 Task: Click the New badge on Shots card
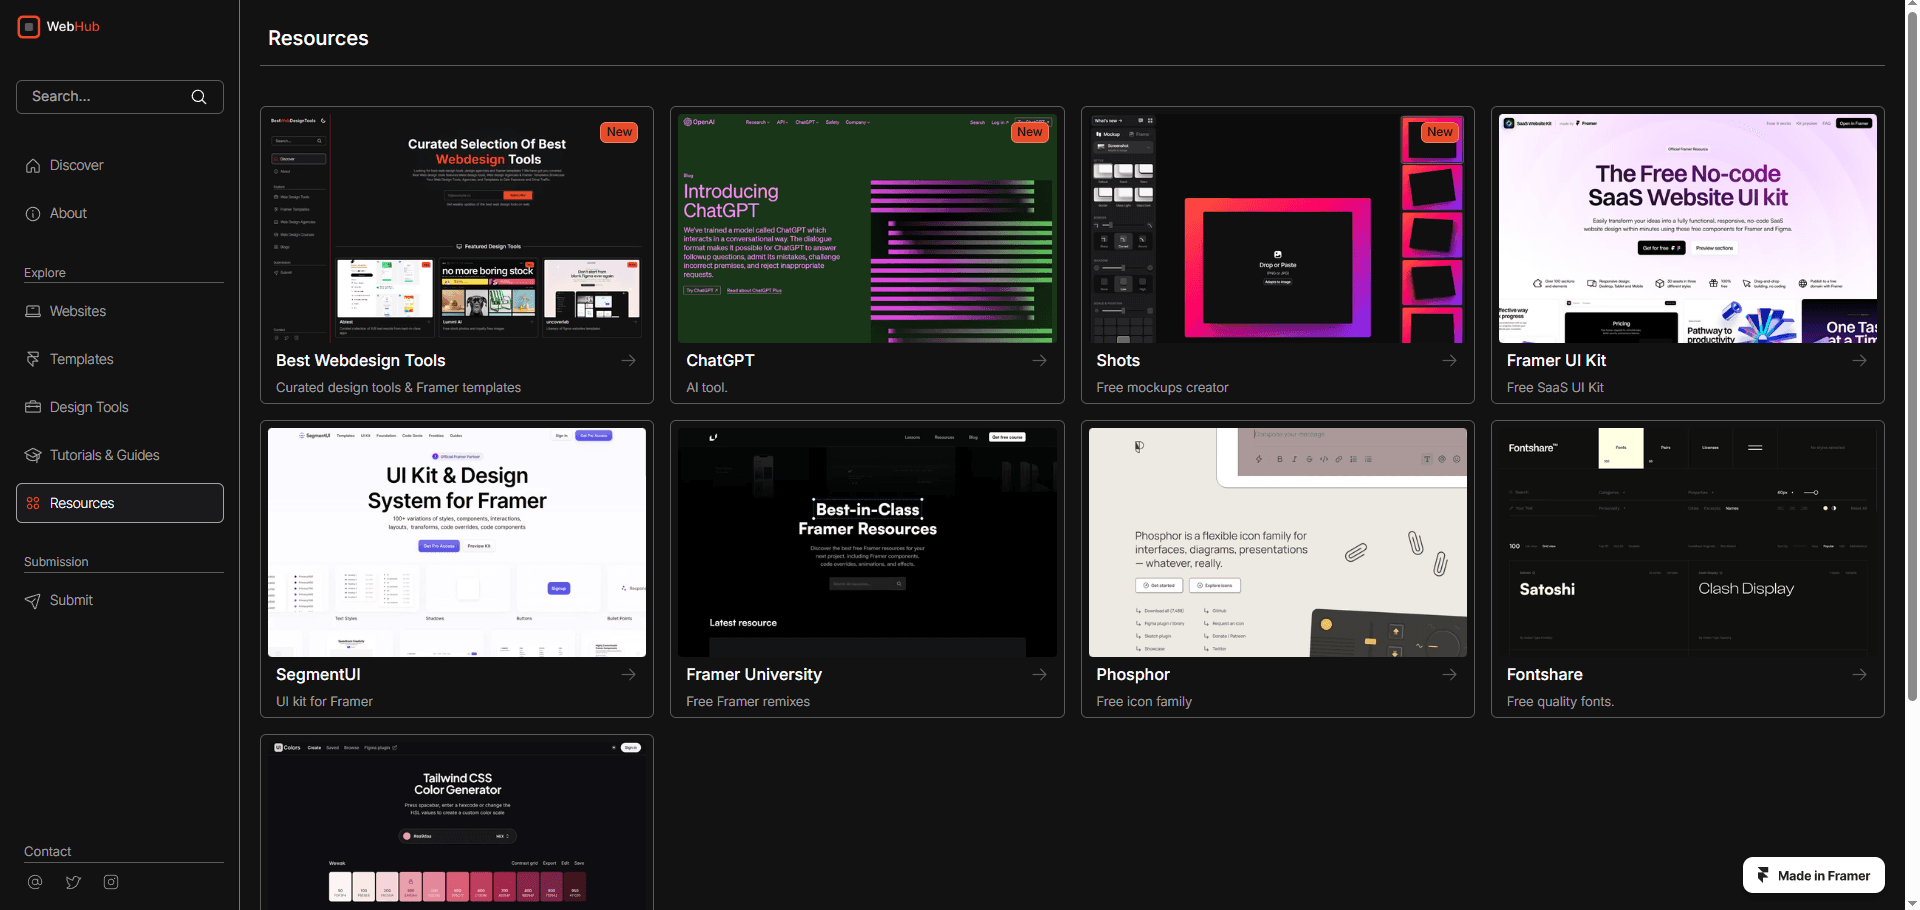tap(1440, 132)
